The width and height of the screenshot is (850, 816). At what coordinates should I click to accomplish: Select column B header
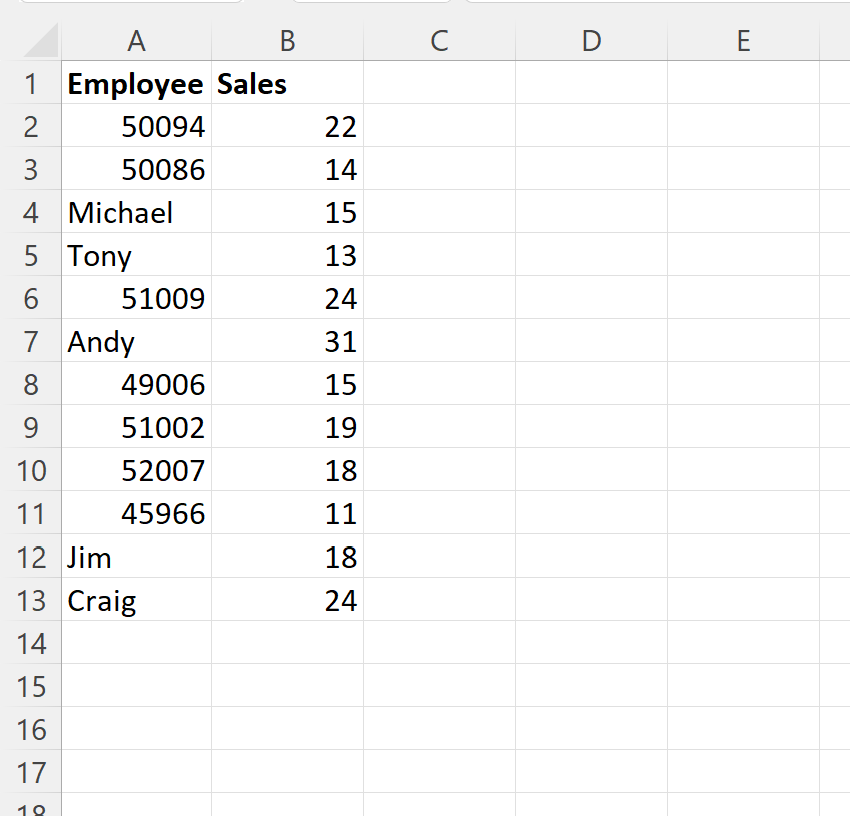pyautogui.click(x=287, y=41)
